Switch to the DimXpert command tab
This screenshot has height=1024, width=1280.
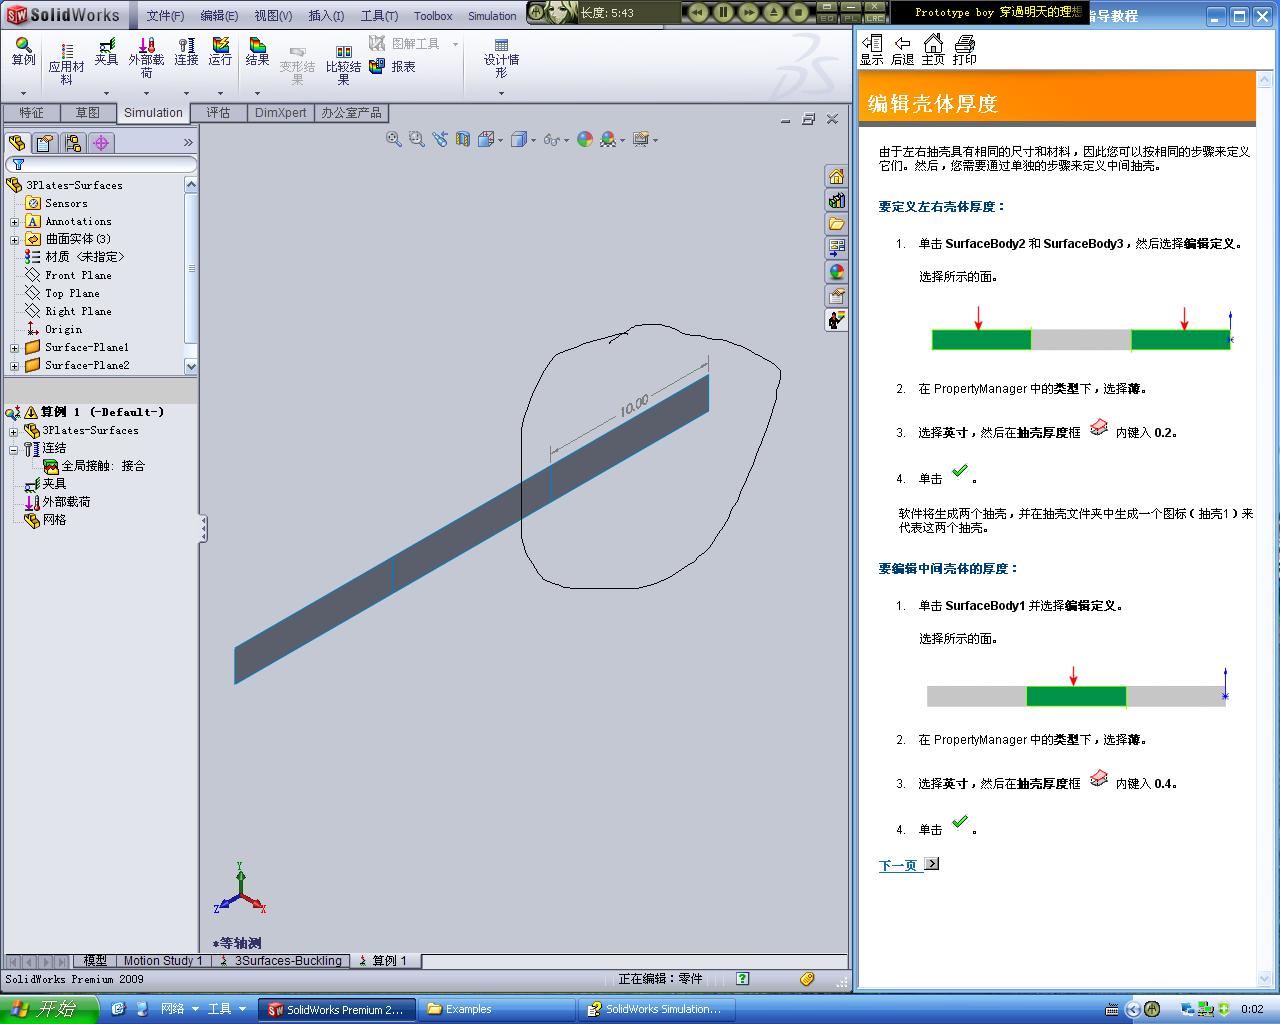(280, 113)
